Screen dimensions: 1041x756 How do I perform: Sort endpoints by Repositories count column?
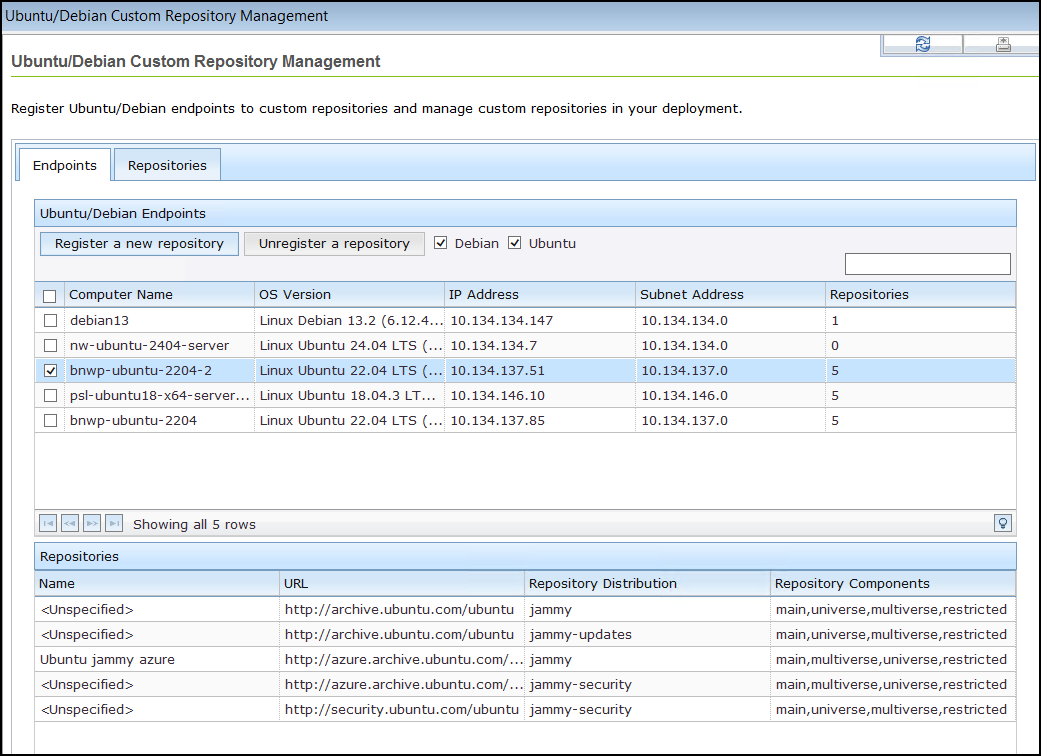tap(920, 295)
